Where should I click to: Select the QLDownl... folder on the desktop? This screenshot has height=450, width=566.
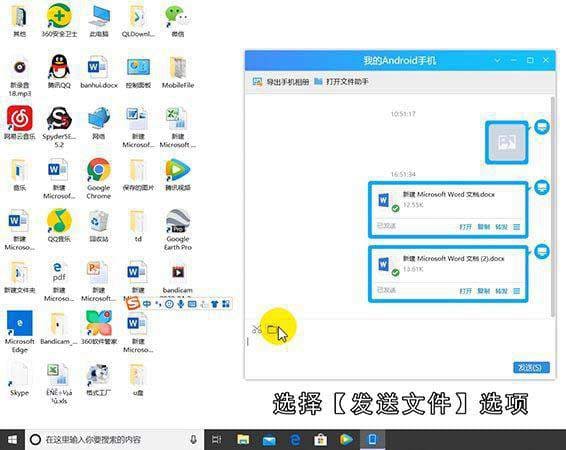coord(138,21)
